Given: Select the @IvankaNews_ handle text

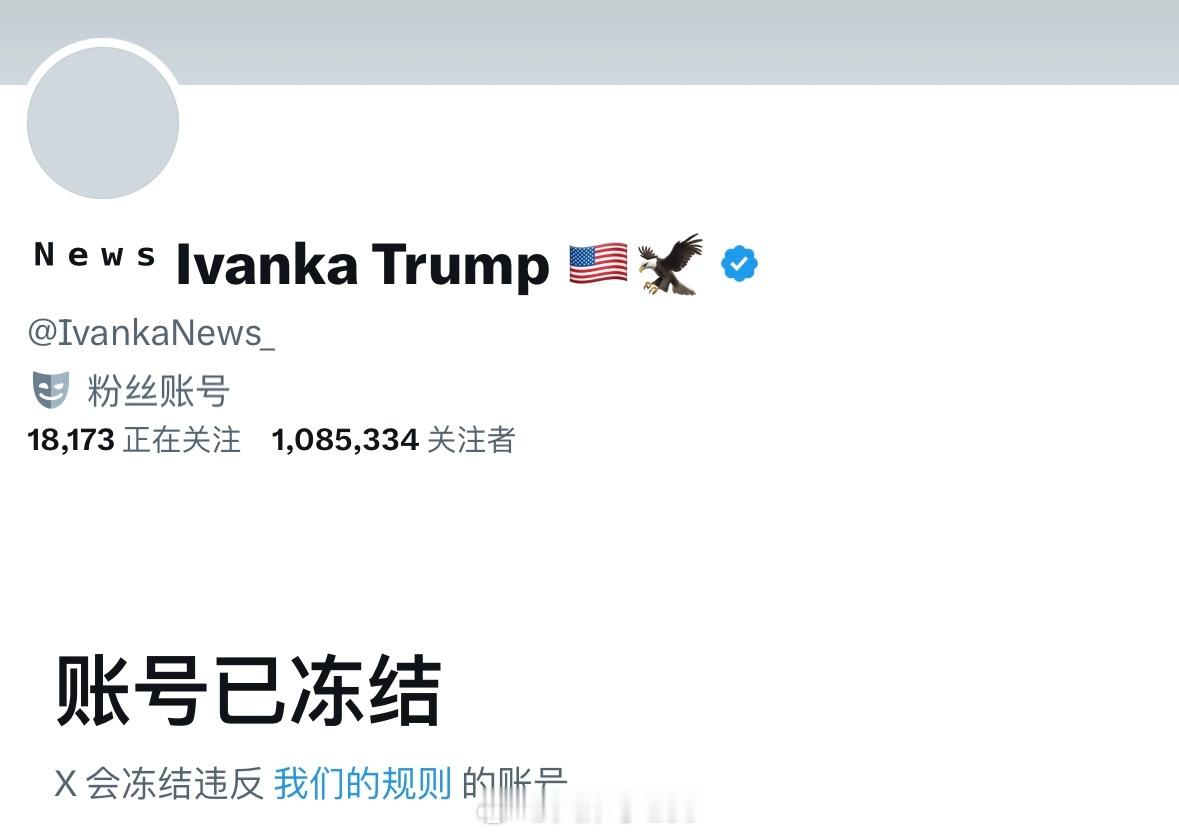Looking at the screenshot, I should tap(151, 333).
